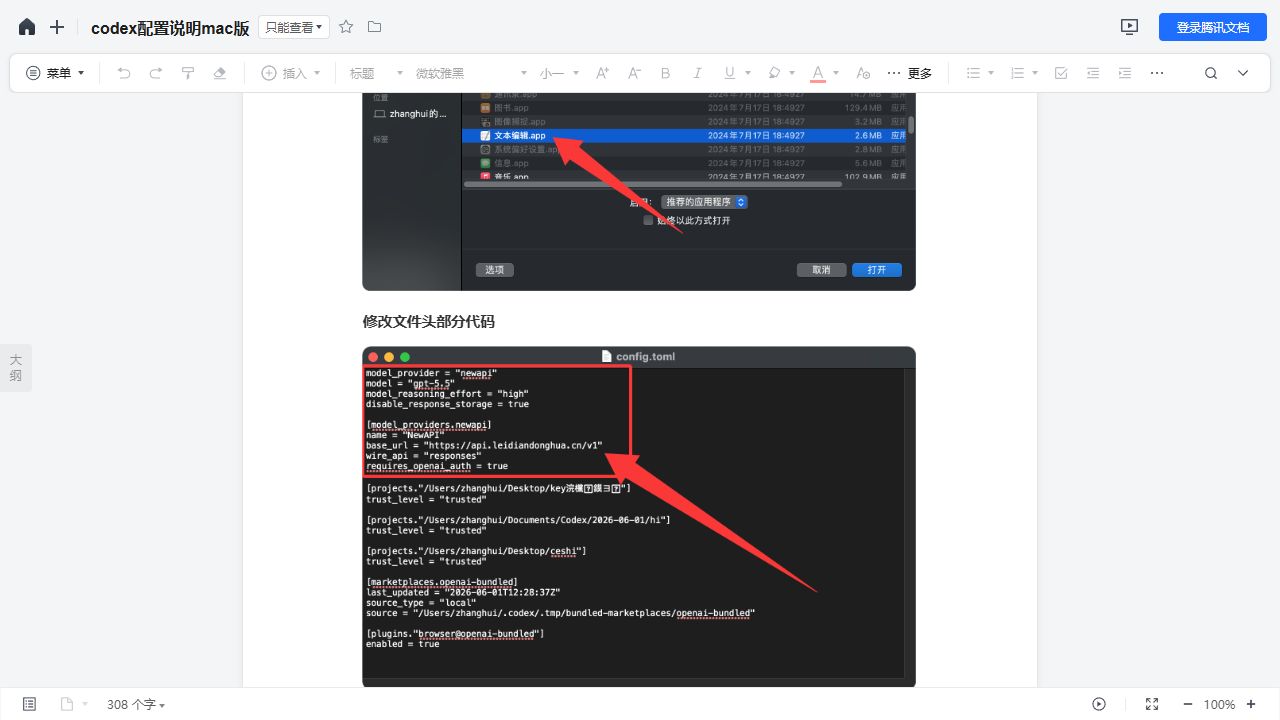The image size is (1280, 720).
Task: Toggle underline formatting
Action: point(730,73)
